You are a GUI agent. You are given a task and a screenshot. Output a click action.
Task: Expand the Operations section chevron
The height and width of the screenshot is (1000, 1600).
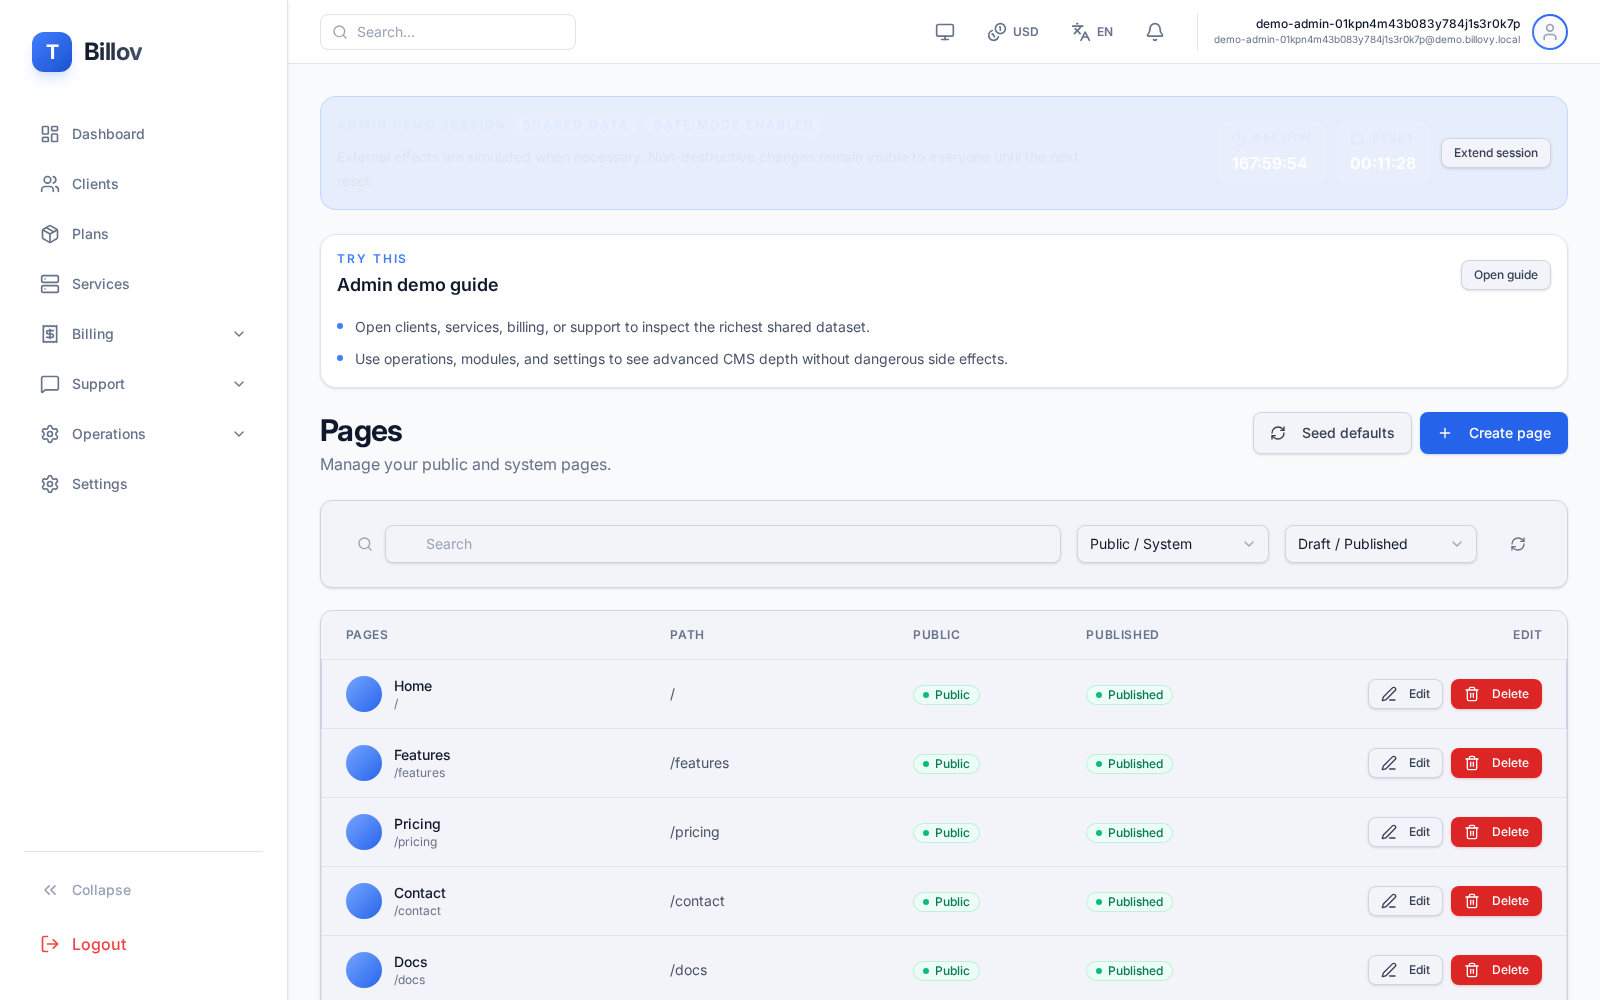[239, 434]
